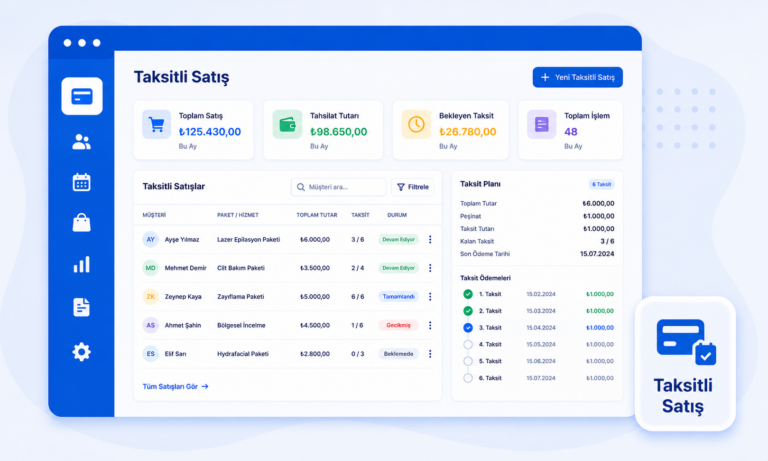Open settings gear in sidebar
Image resolution: width=768 pixels, height=461 pixels.
coord(81,352)
